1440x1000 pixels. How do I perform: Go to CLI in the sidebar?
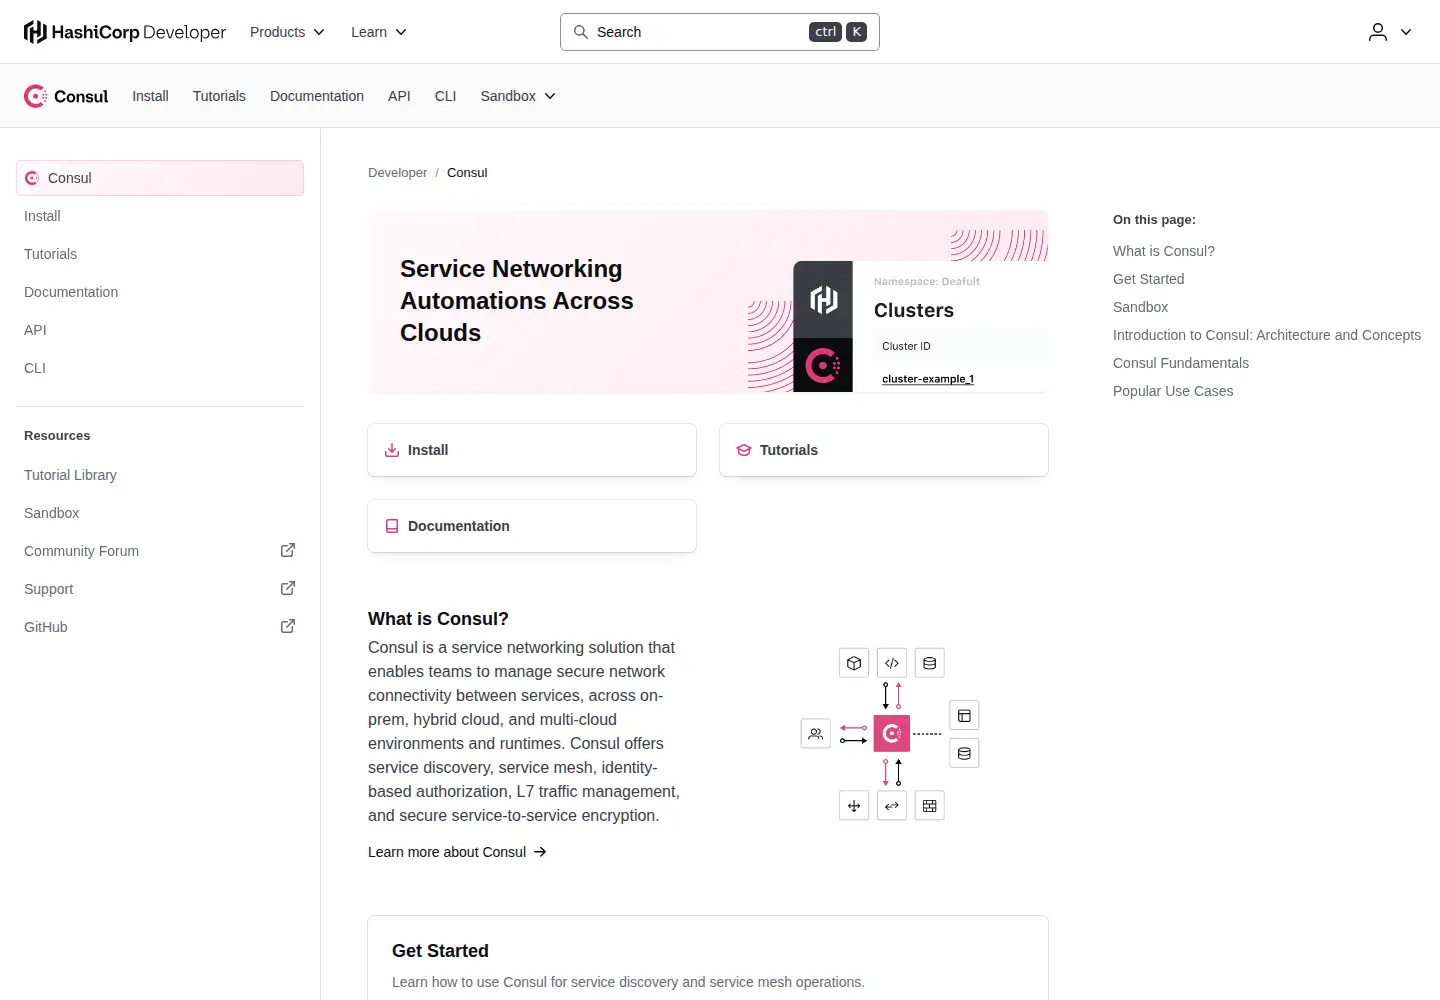[x=160, y=368]
